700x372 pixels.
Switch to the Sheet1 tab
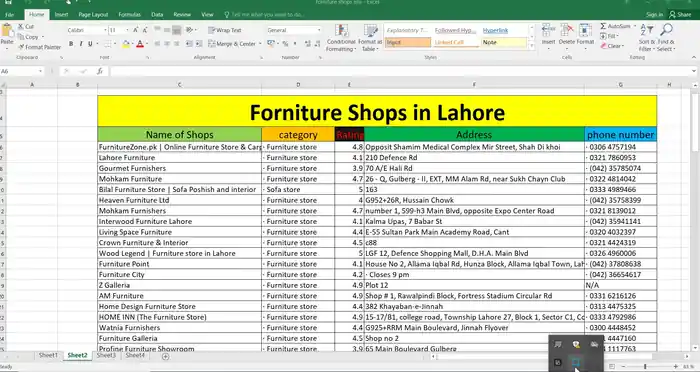coord(48,355)
